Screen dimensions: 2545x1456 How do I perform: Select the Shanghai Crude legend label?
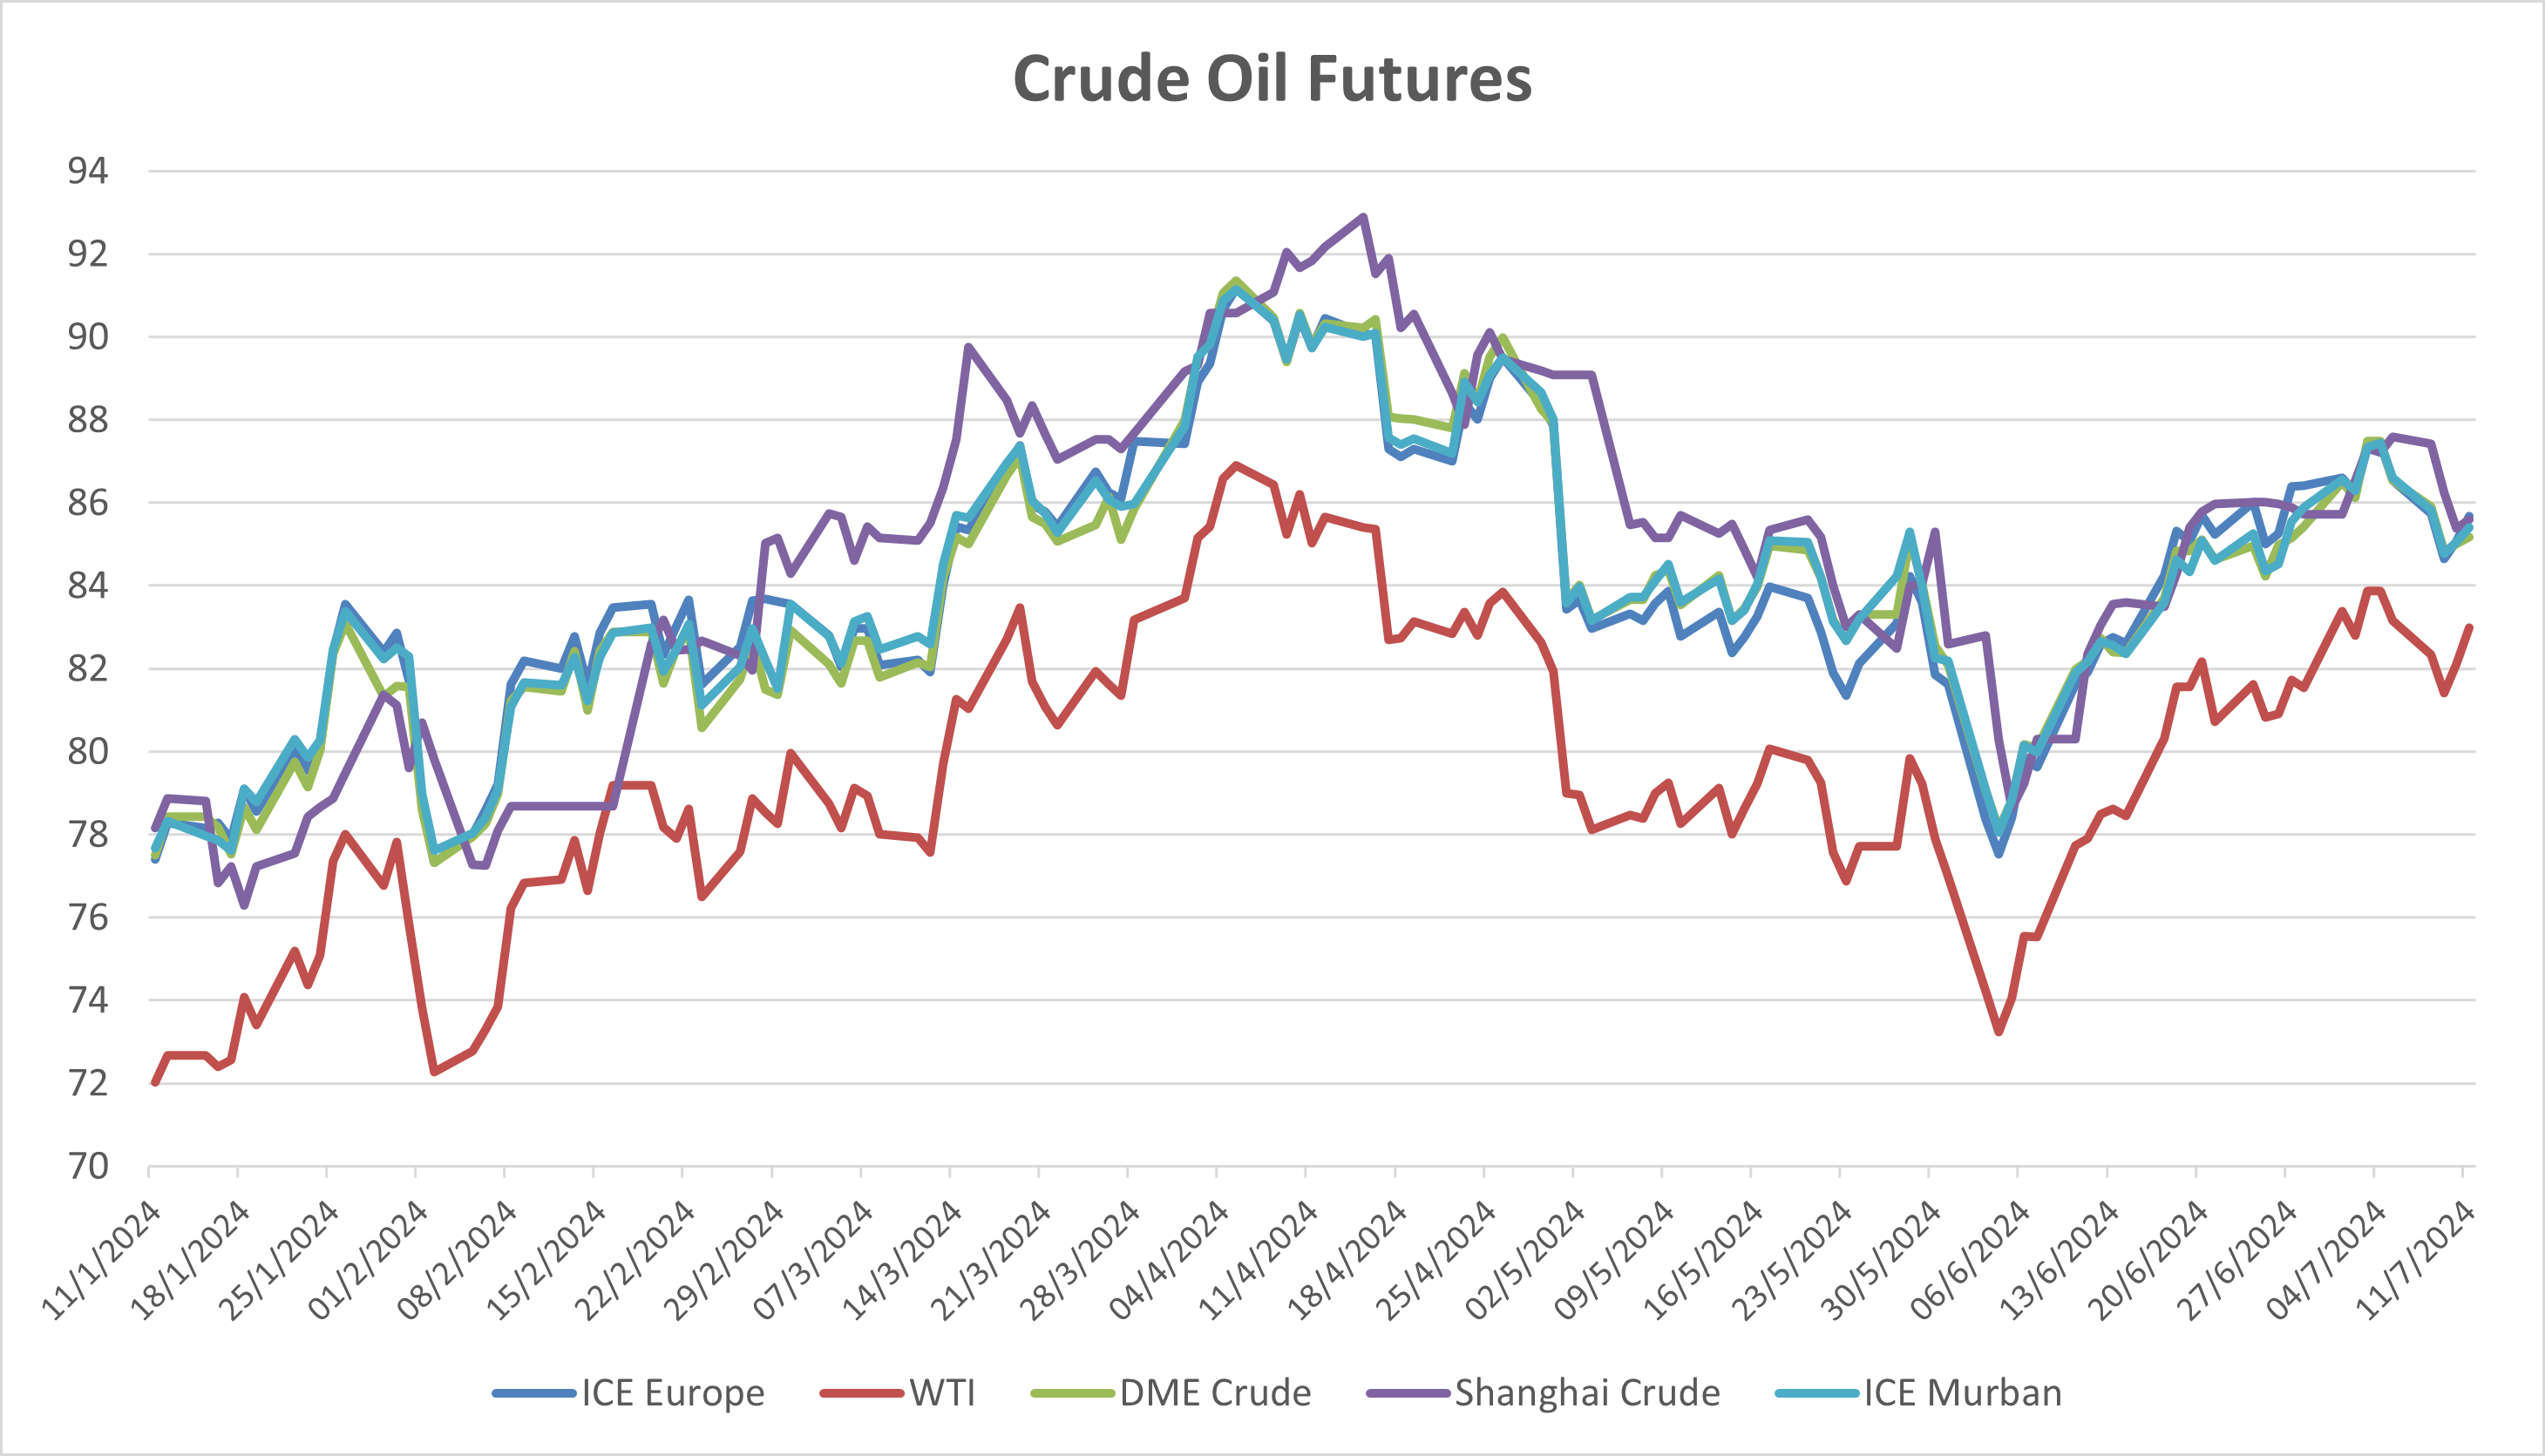click(x=1587, y=1393)
